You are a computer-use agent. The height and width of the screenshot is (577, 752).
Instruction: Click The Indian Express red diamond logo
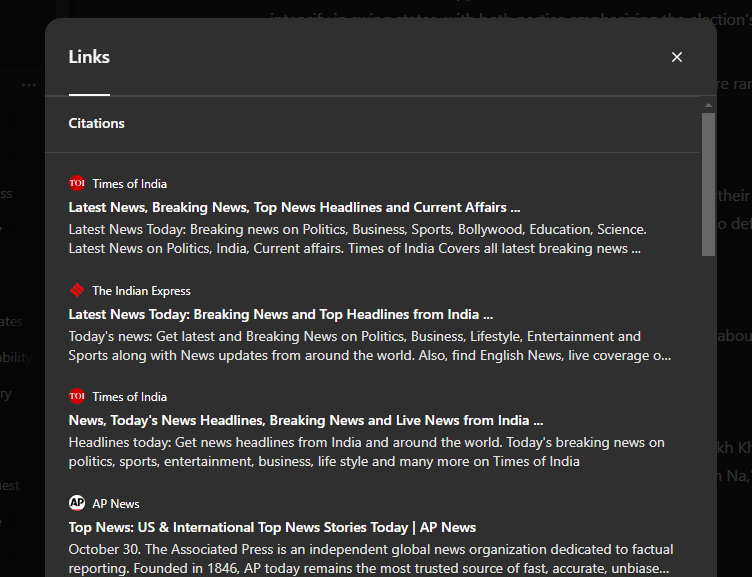point(77,290)
